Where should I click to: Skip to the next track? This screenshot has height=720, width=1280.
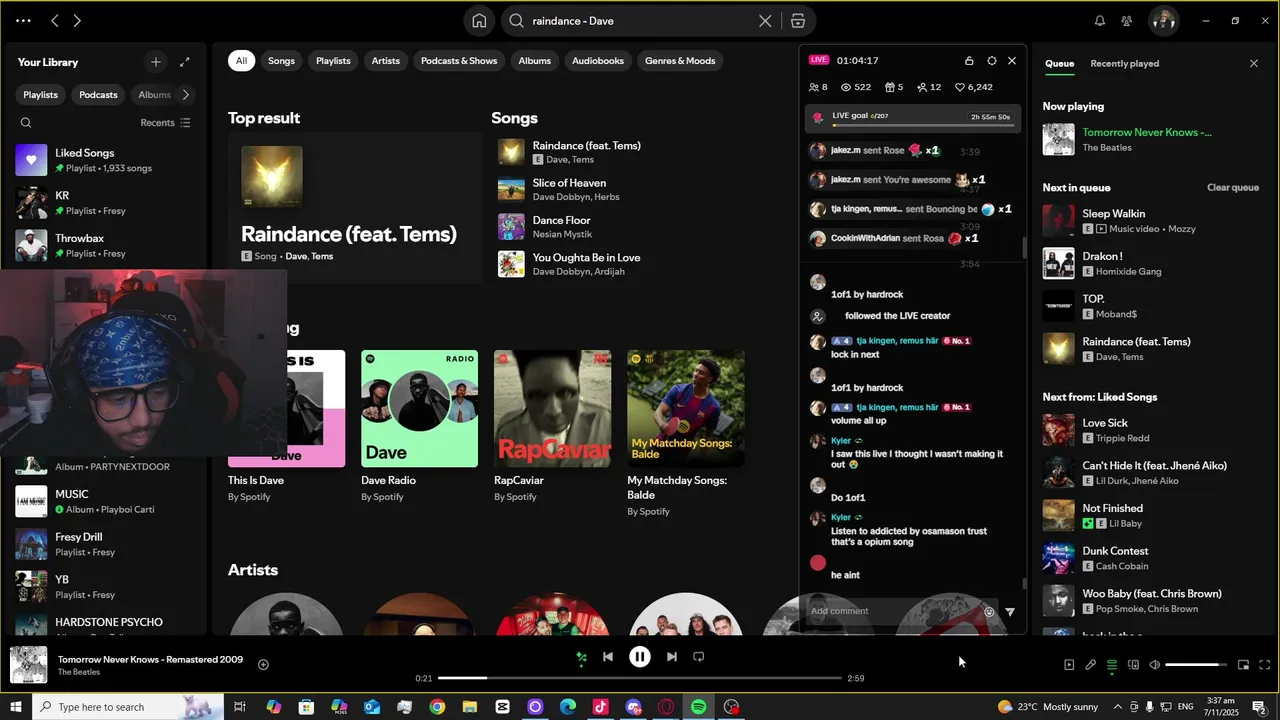point(672,657)
